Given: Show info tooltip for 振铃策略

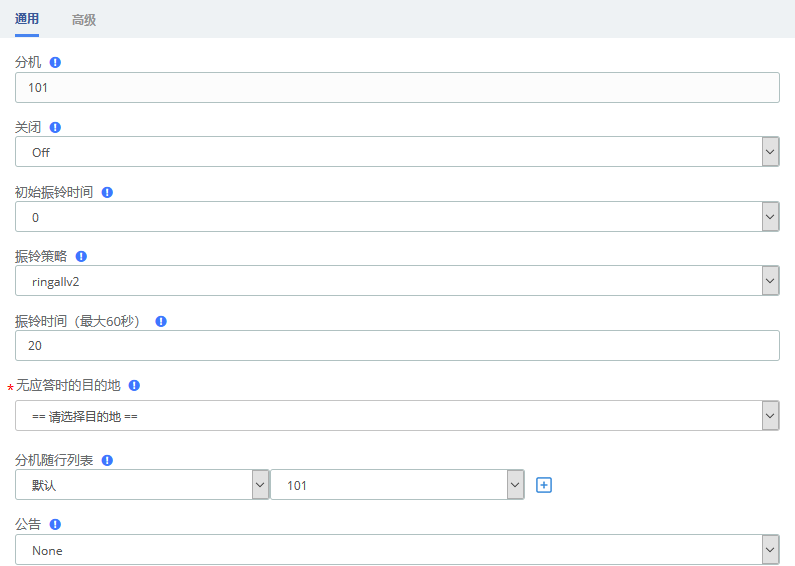Looking at the screenshot, I should tap(81, 257).
